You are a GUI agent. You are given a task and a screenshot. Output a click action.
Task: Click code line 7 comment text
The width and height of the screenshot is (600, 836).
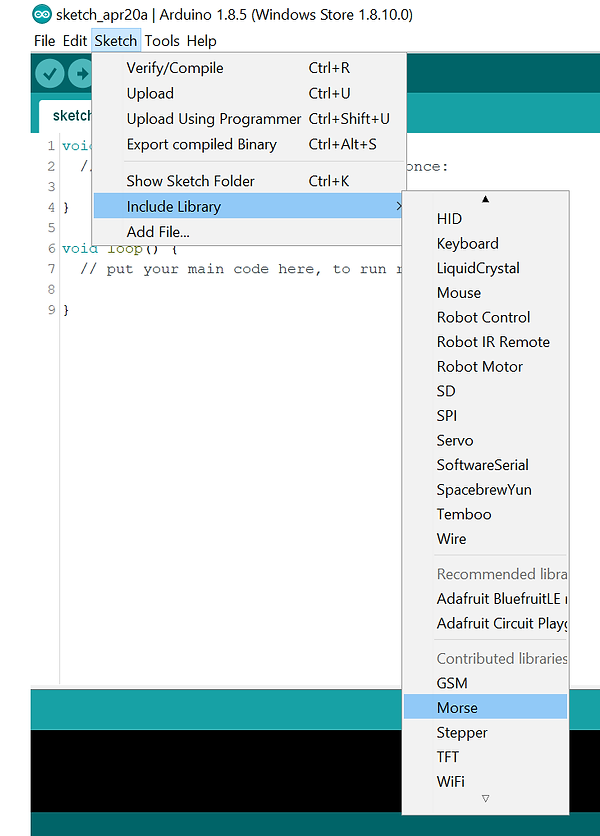point(241,269)
